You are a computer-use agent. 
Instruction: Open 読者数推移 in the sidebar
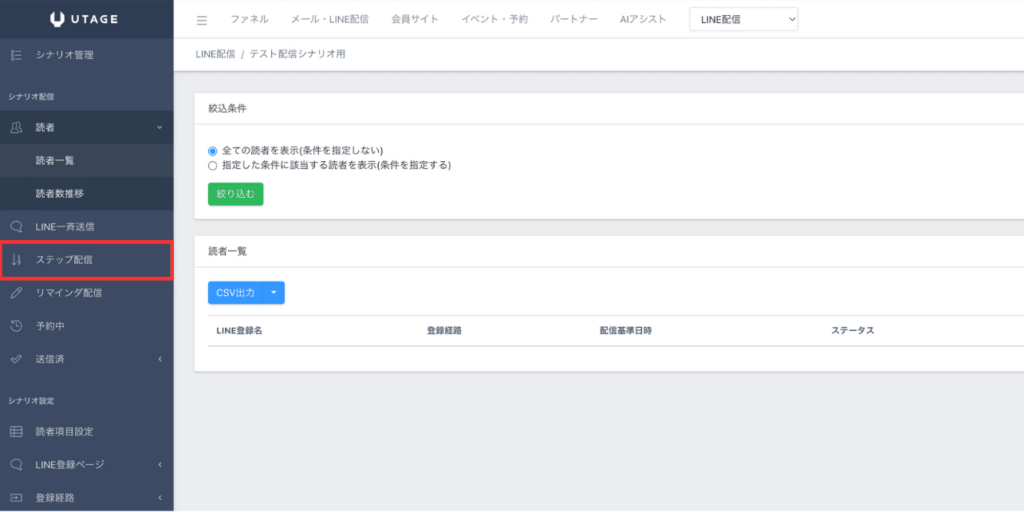point(87,193)
